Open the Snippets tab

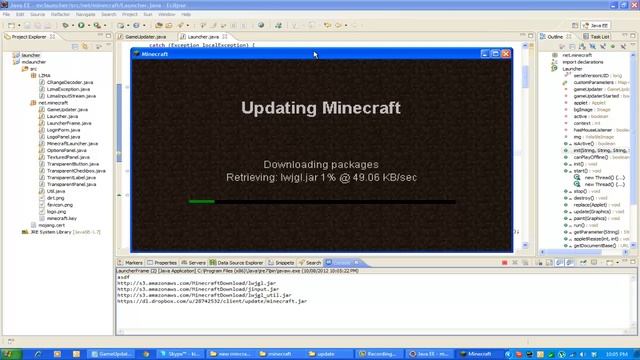[x=281, y=262]
